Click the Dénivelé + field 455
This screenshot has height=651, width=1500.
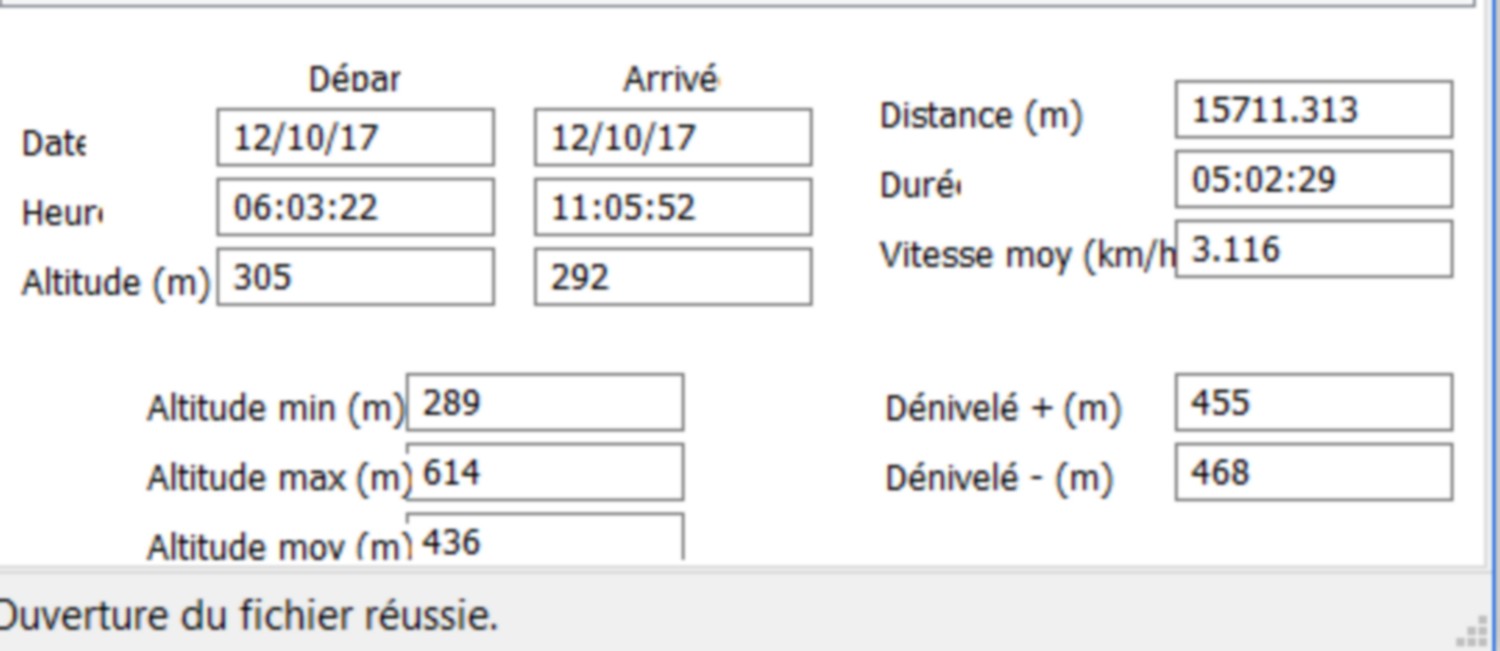[x=1314, y=402]
